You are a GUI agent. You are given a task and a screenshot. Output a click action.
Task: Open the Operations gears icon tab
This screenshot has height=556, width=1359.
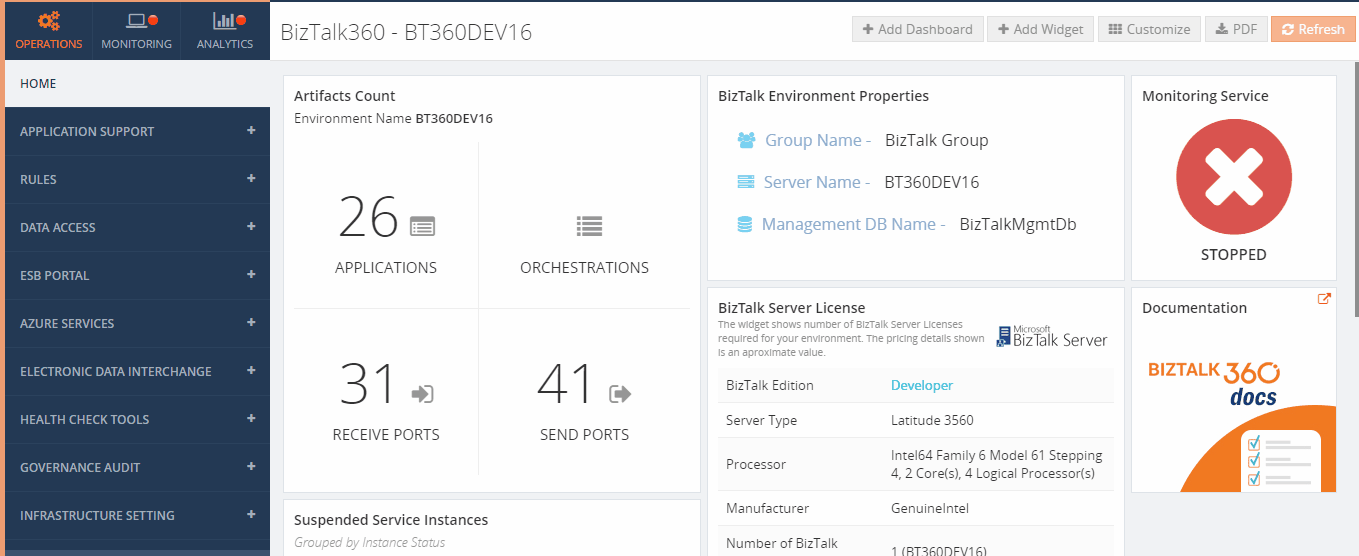point(49,31)
